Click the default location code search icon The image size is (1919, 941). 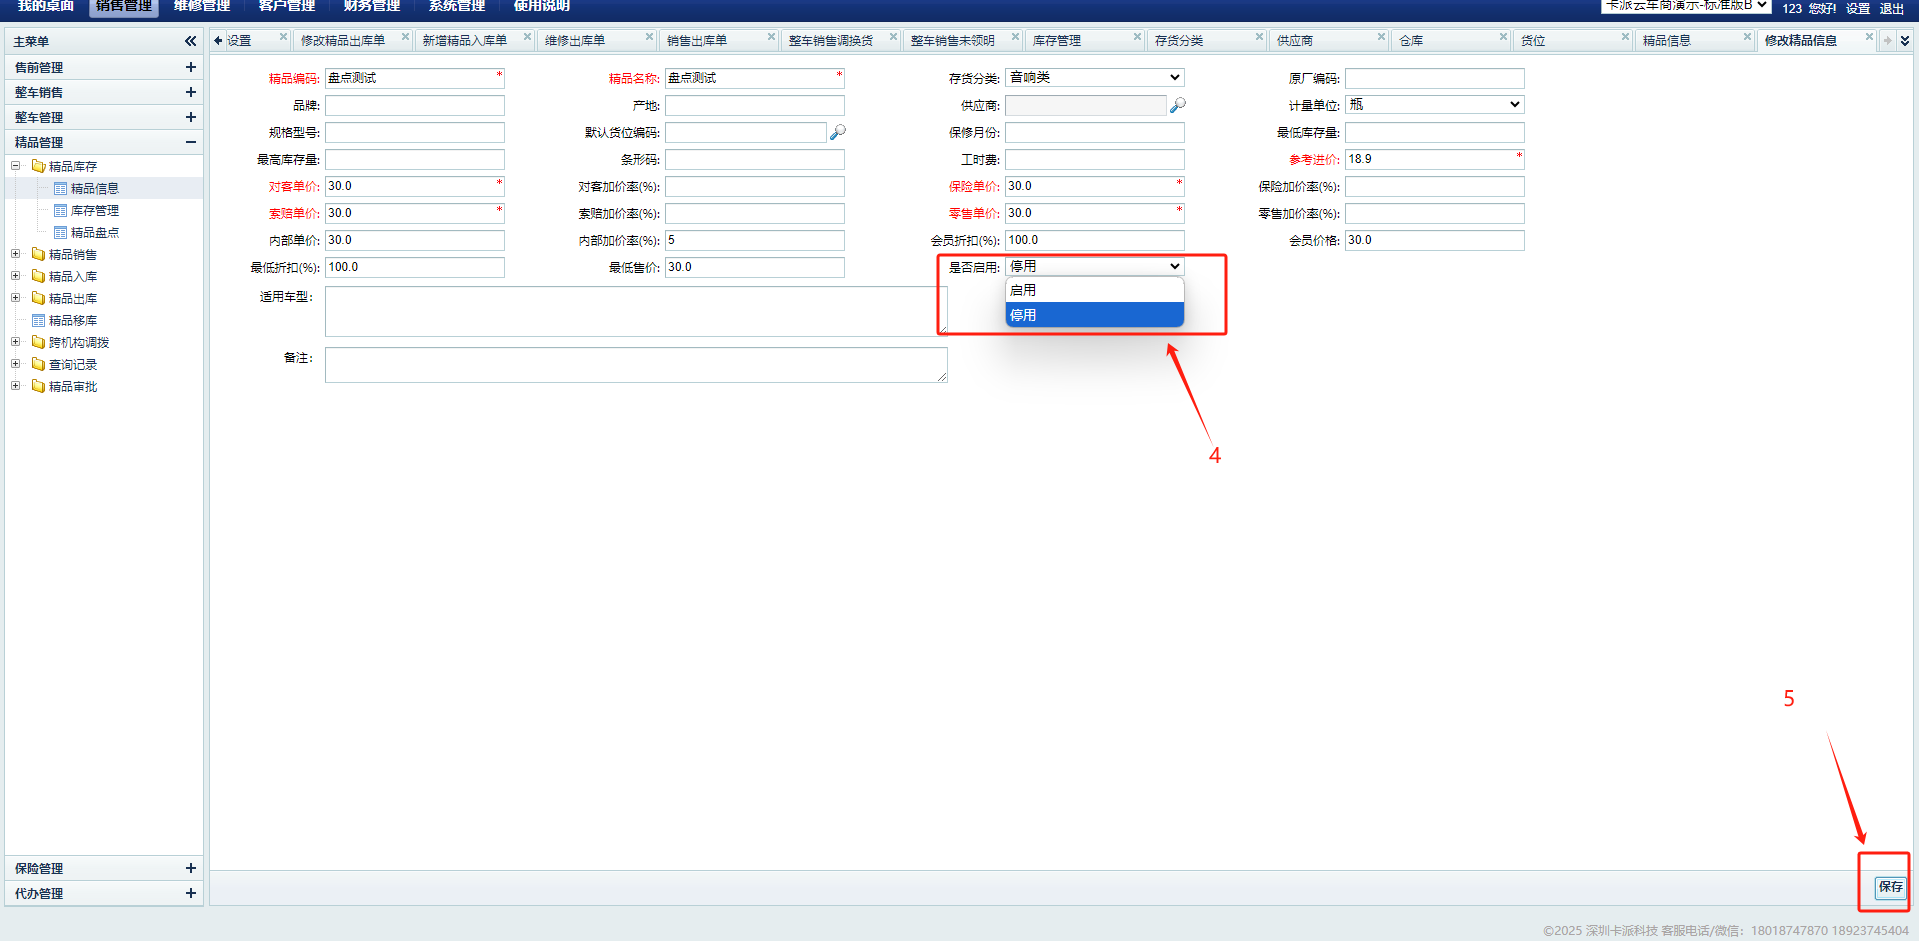point(837,132)
